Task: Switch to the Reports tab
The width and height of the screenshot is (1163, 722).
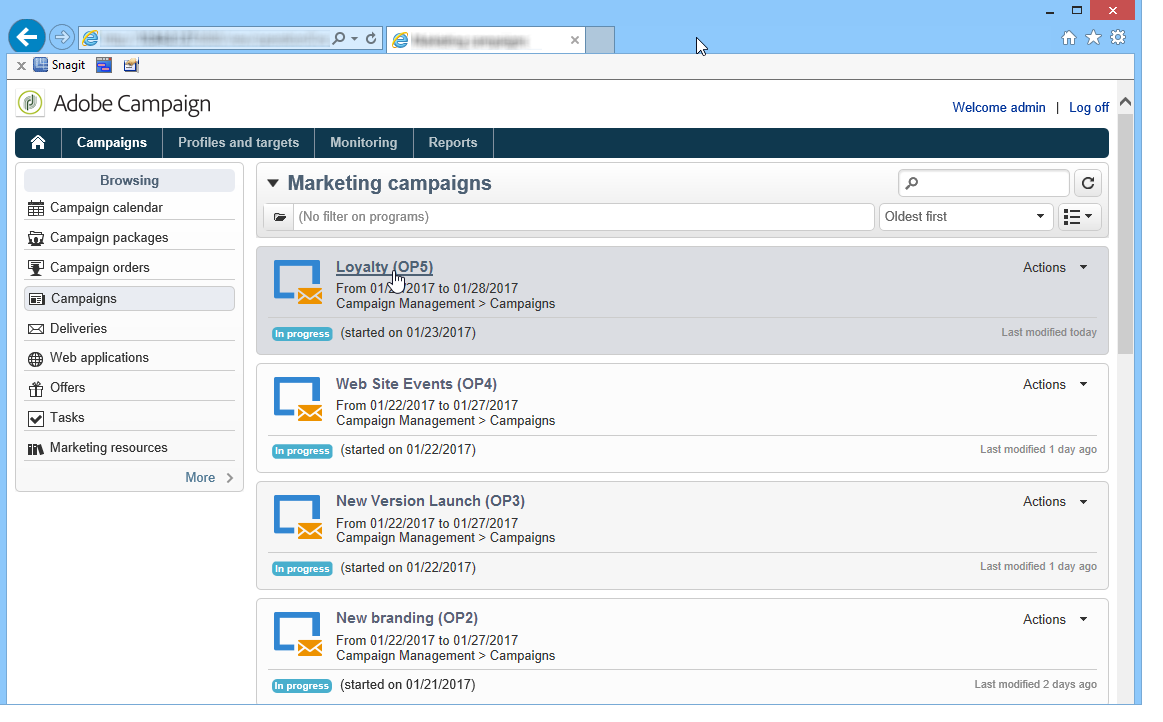Action: (x=452, y=142)
